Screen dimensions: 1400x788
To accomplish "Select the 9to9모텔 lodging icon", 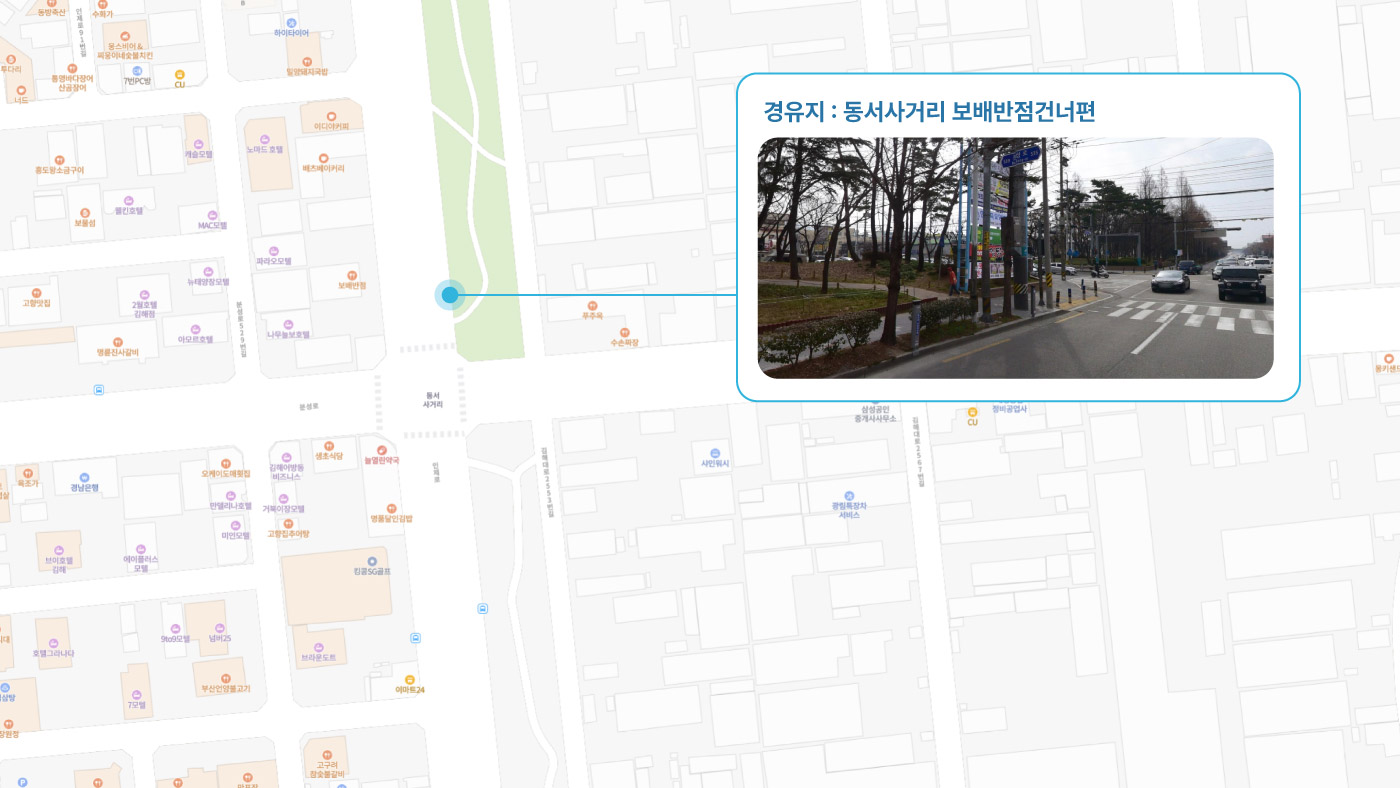I will pos(175,628).
